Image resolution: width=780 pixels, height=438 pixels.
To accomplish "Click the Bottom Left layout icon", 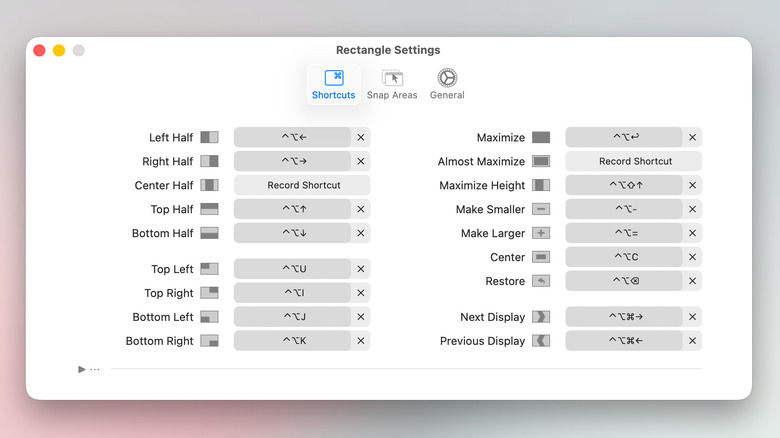I will pos(209,317).
